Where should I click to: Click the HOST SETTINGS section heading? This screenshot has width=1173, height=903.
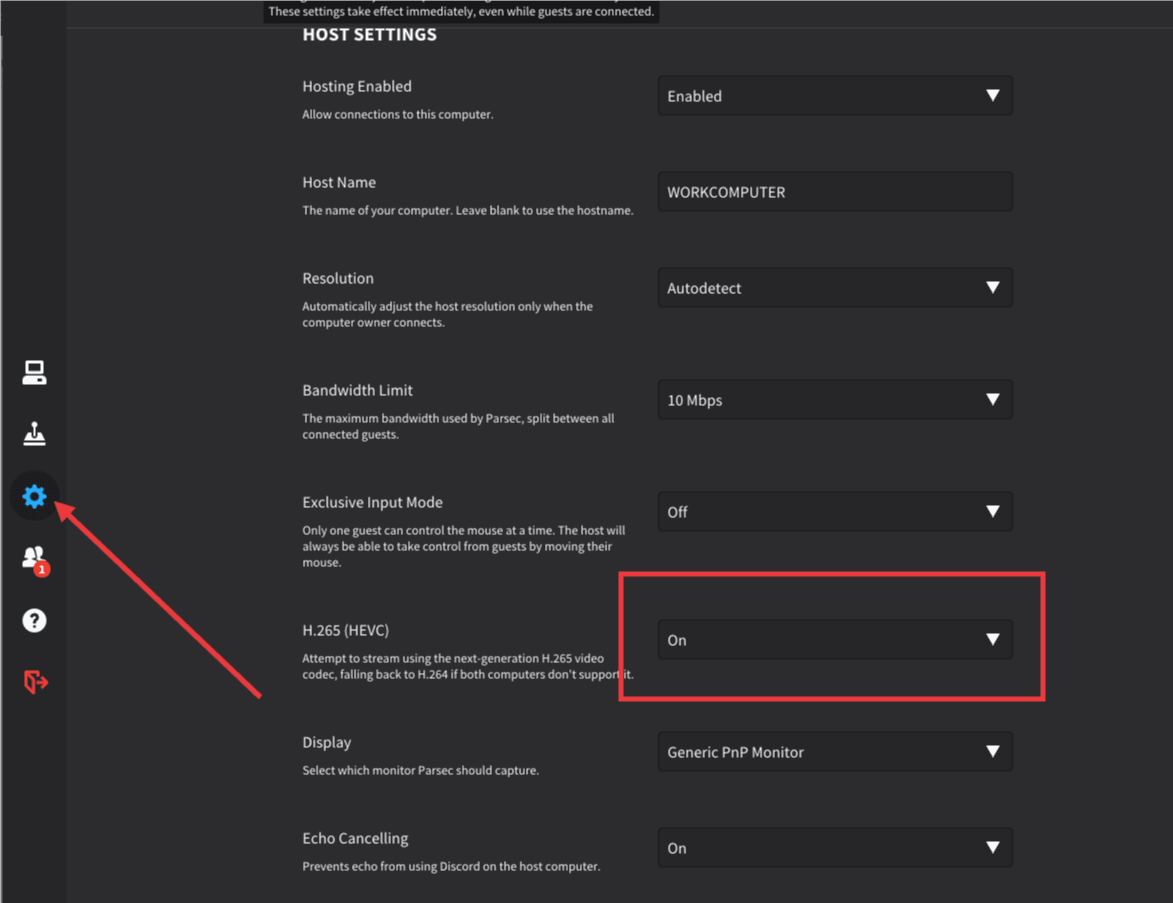pyautogui.click(x=369, y=35)
